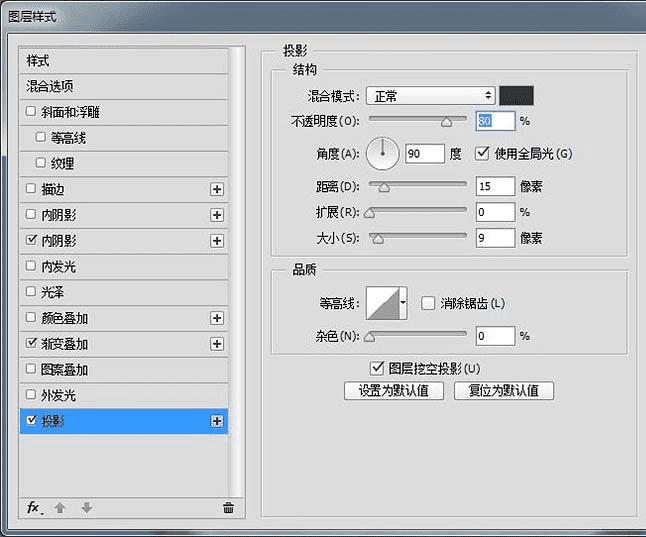This screenshot has height=537, width=646.
Task: Click the 角度 value field showing 90
Action: (x=425, y=154)
